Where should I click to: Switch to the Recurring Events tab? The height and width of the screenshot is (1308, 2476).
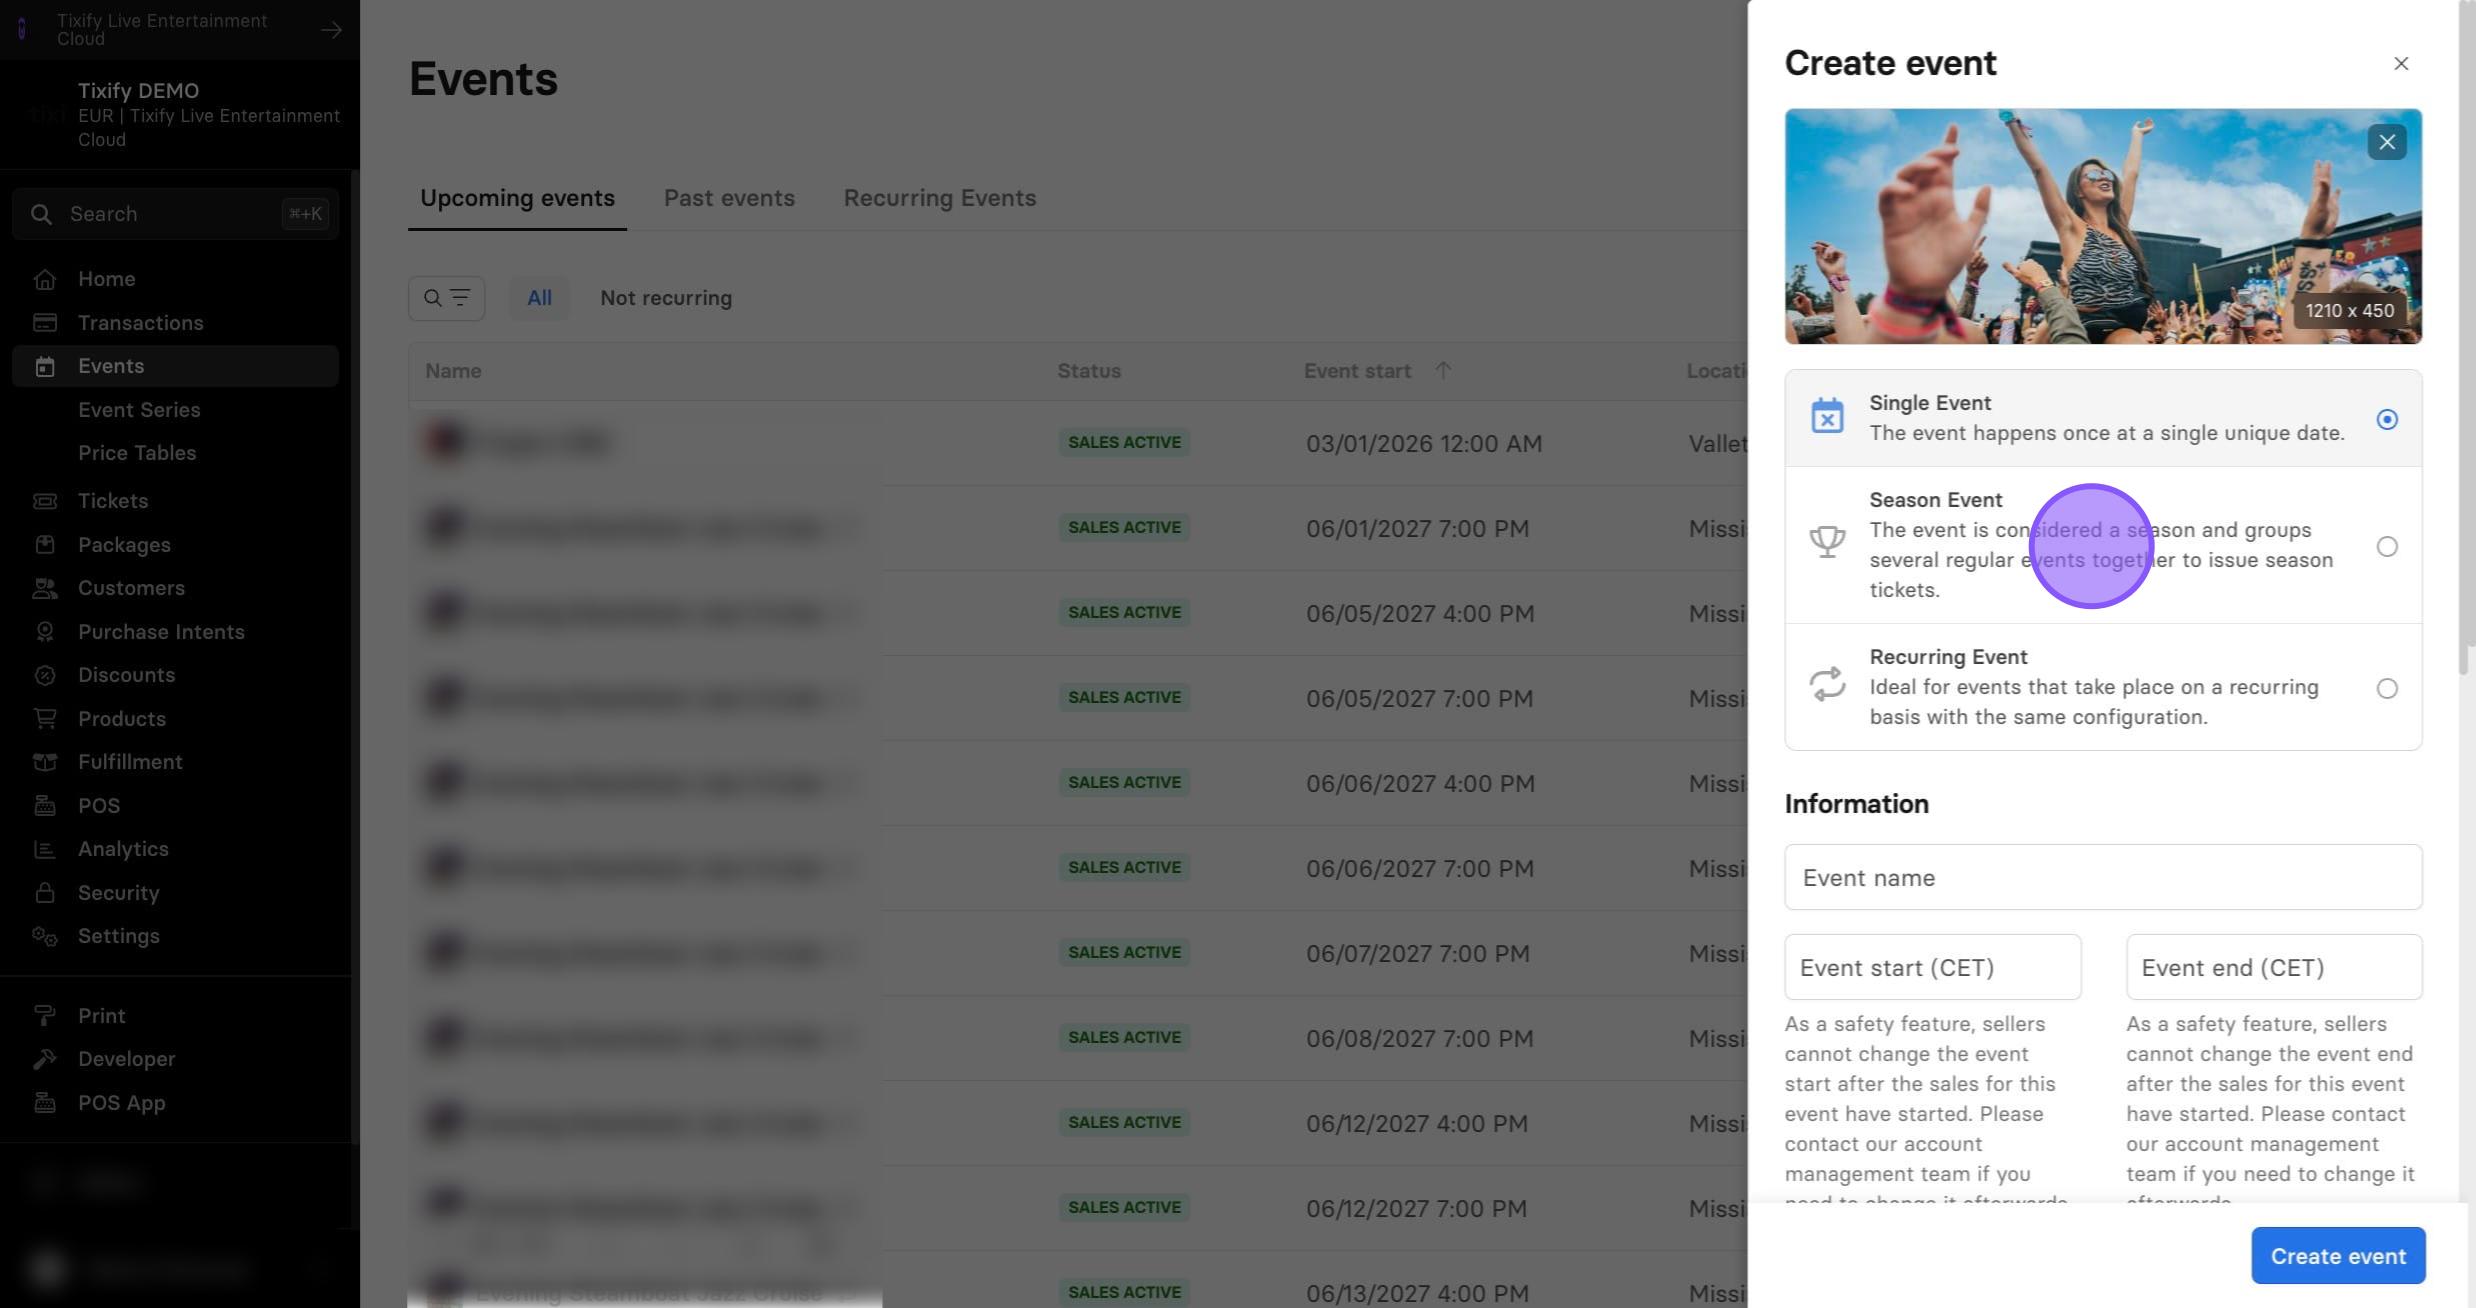click(939, 198)
